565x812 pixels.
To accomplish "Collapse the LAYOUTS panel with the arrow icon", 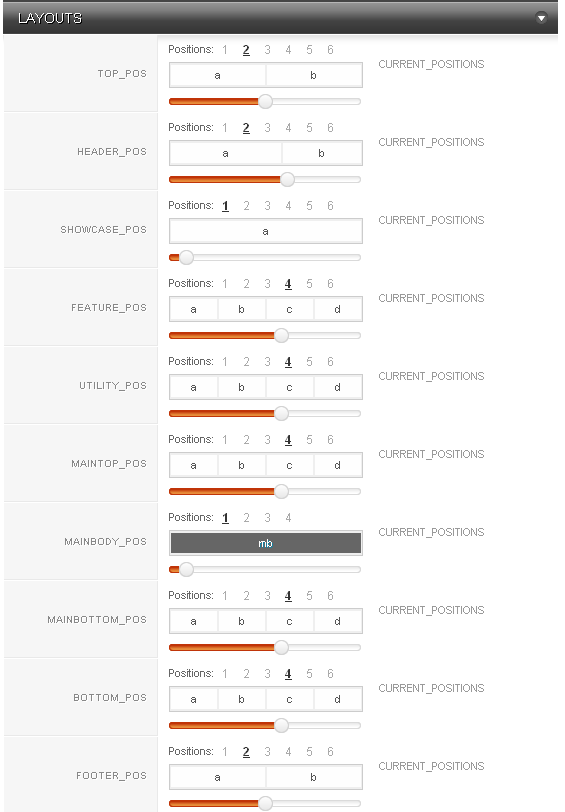I will point(541,18).
